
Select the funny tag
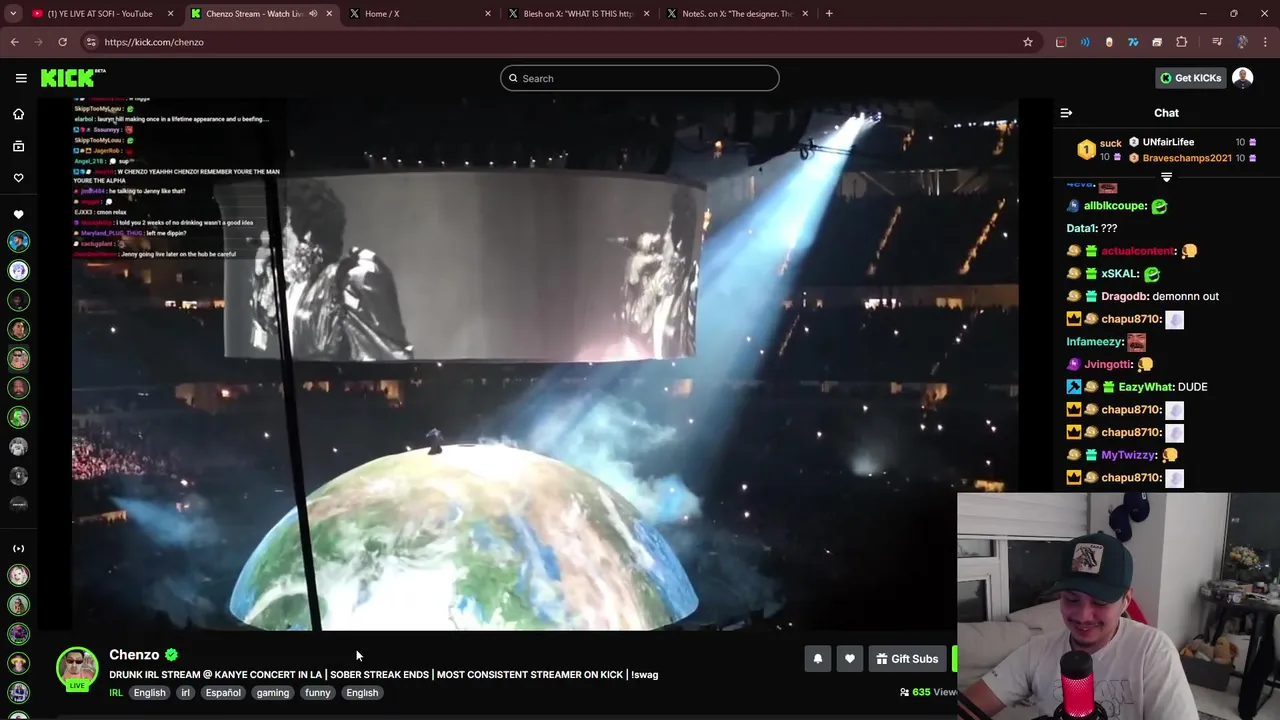tap(318, 693)
